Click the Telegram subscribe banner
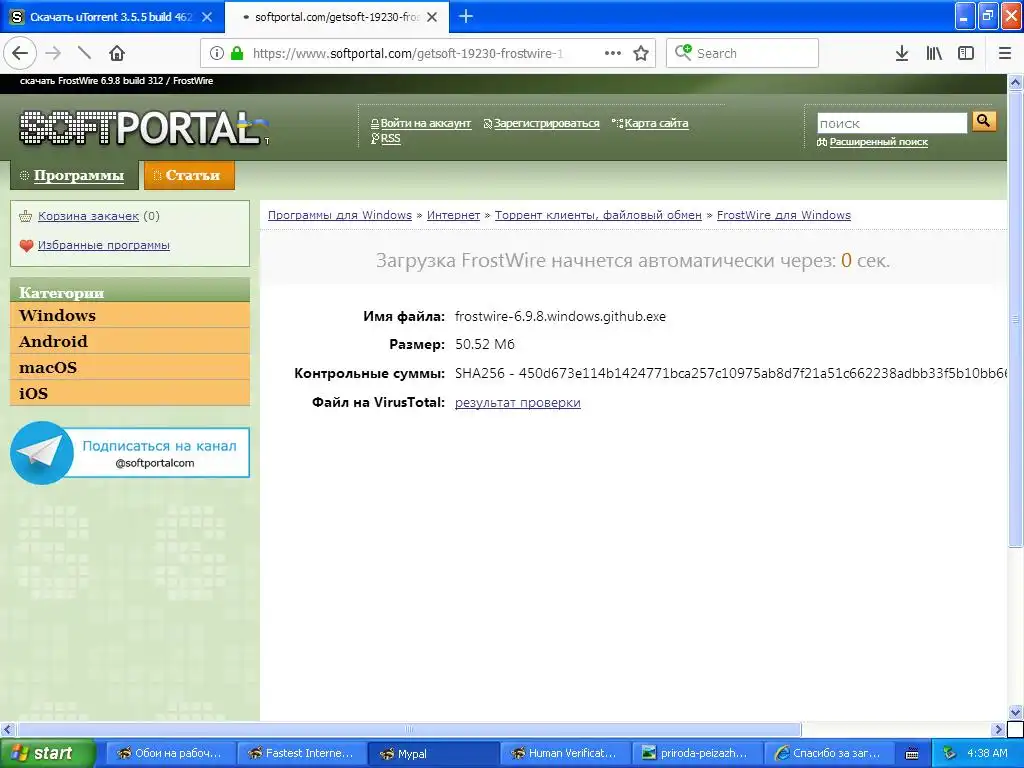 click(130, 453)
